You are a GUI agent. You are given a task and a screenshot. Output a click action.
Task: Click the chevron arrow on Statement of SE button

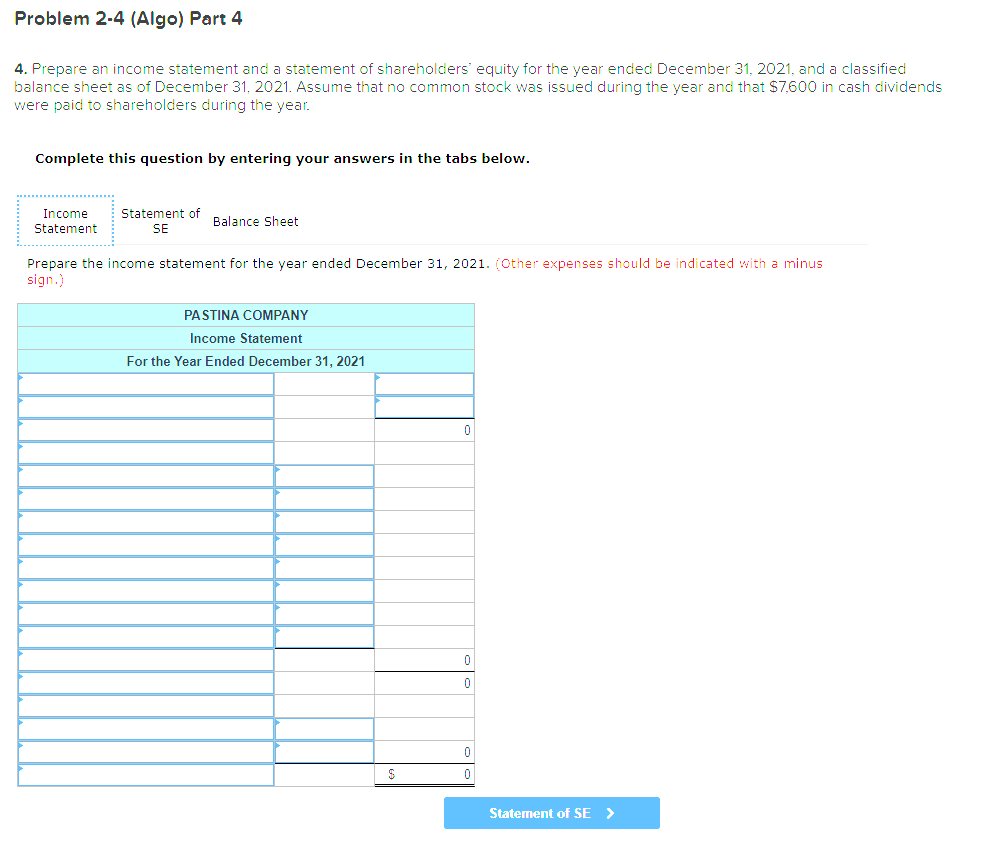click(x=611, y=813)
